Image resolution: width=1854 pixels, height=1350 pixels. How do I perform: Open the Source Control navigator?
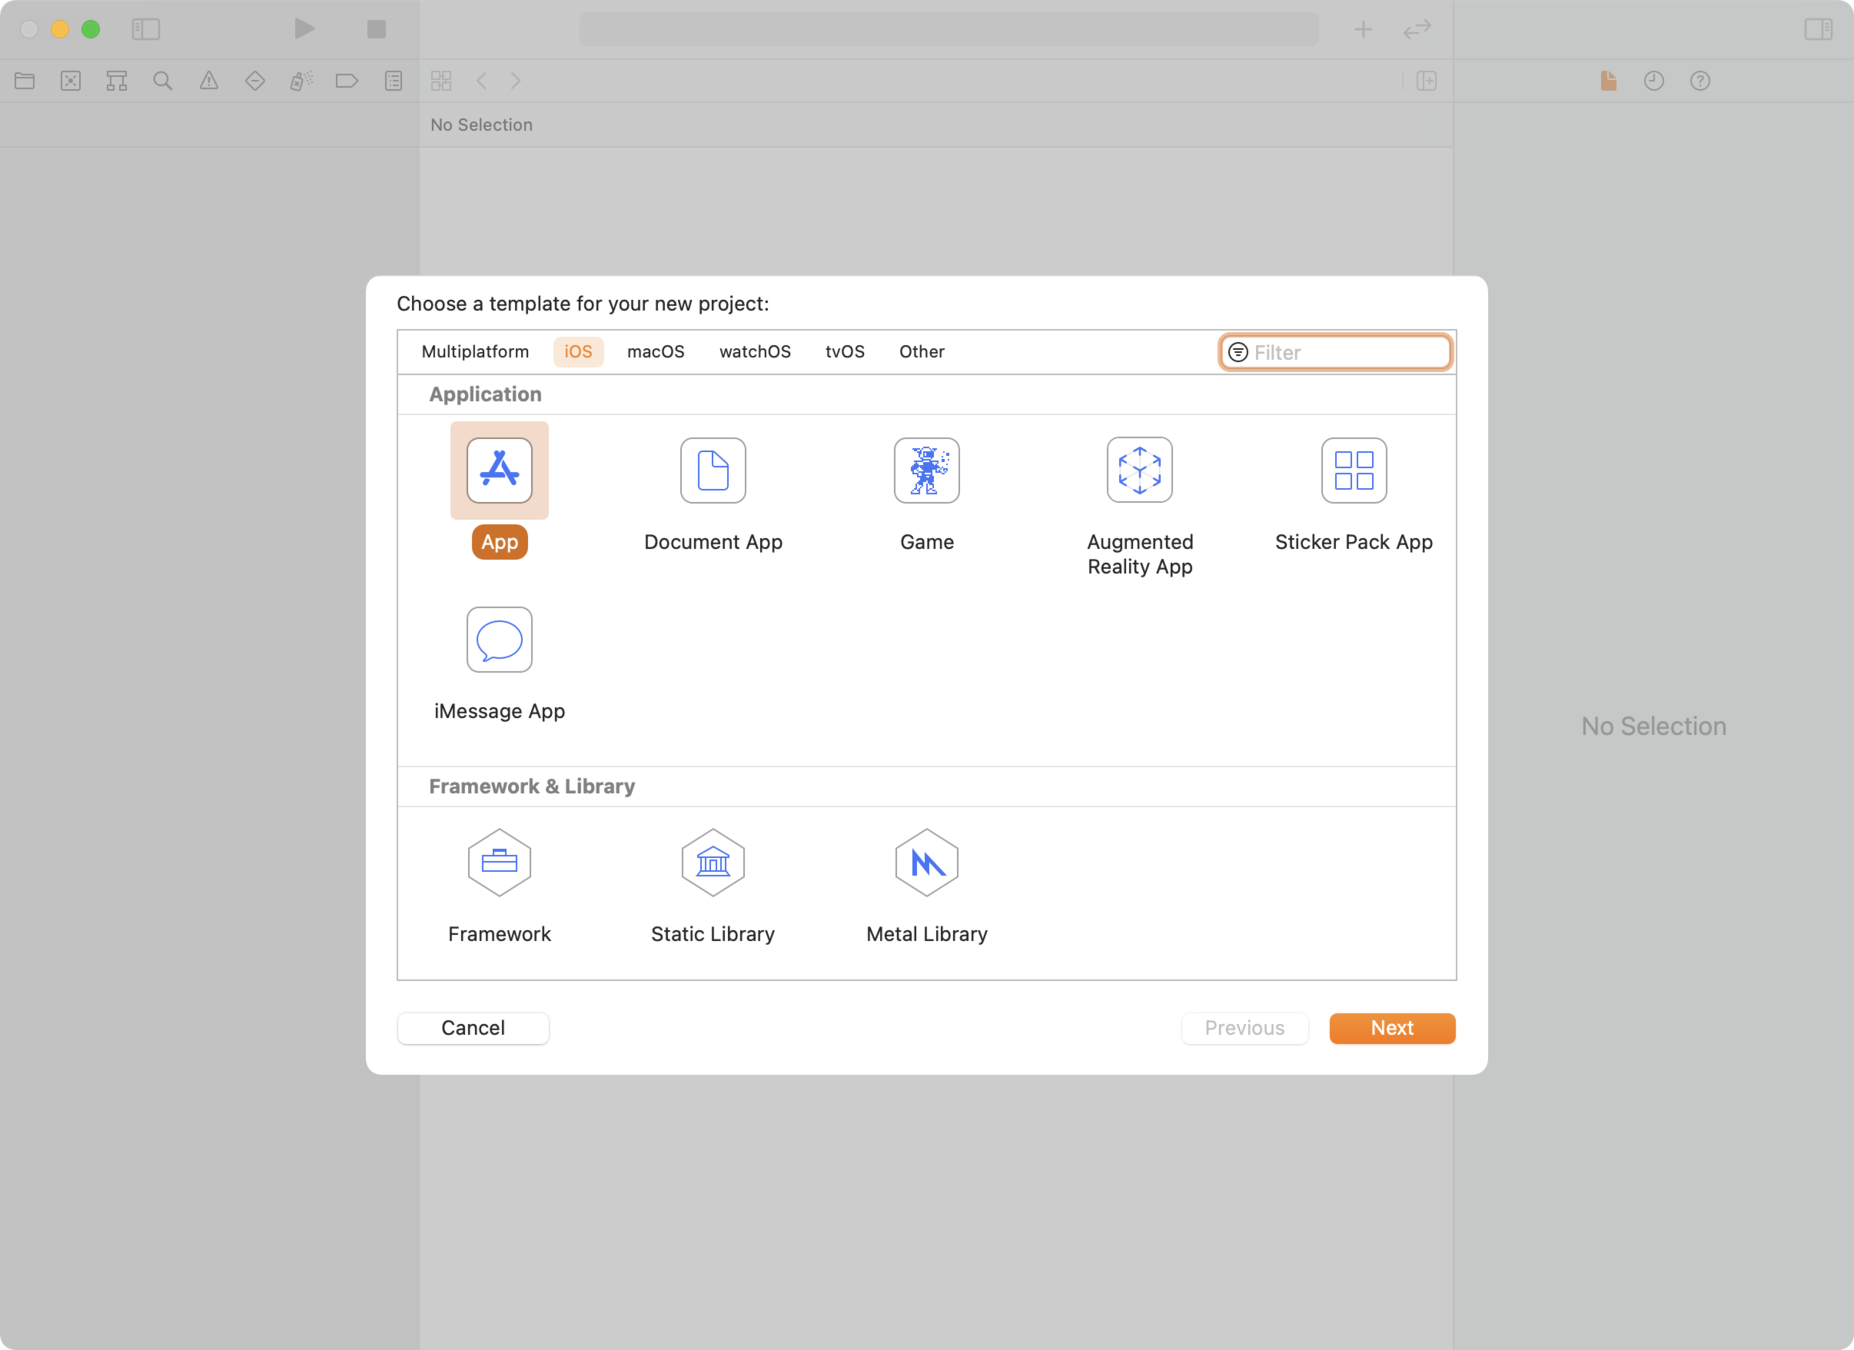coord(71,81)
